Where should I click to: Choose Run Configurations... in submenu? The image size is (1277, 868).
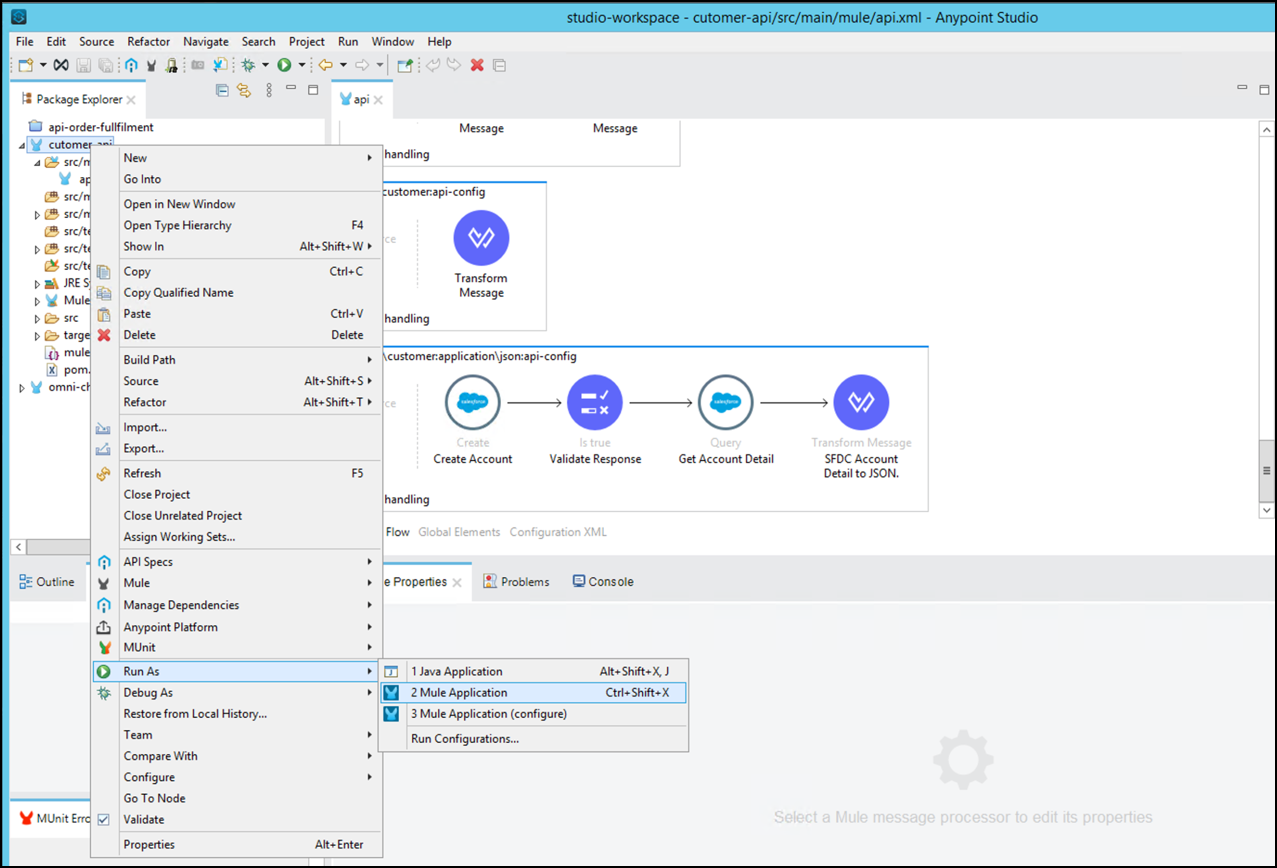(534, 739)
